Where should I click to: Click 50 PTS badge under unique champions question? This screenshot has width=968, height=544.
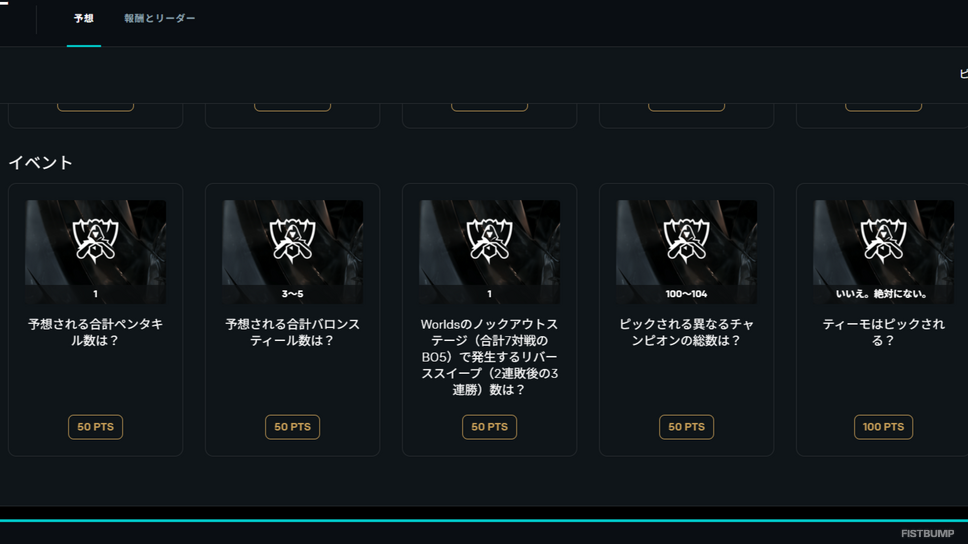686,427
